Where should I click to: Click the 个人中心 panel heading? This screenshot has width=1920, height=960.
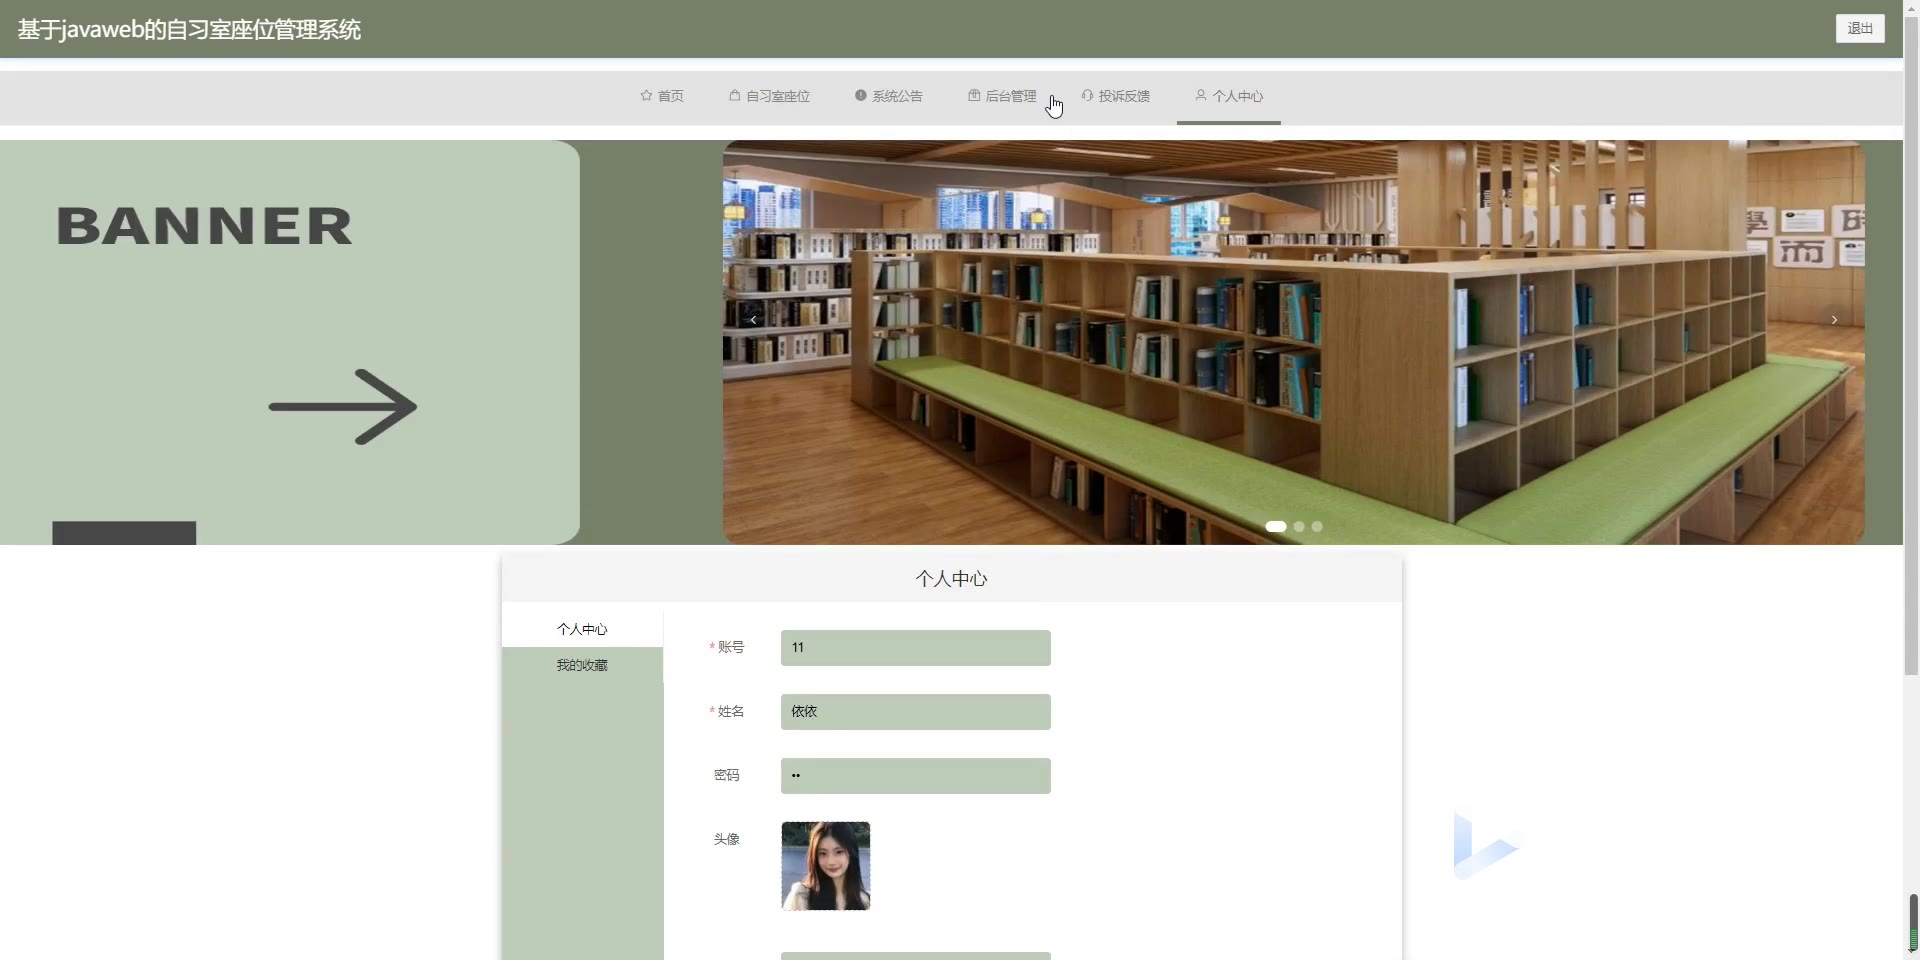(951, 579)
